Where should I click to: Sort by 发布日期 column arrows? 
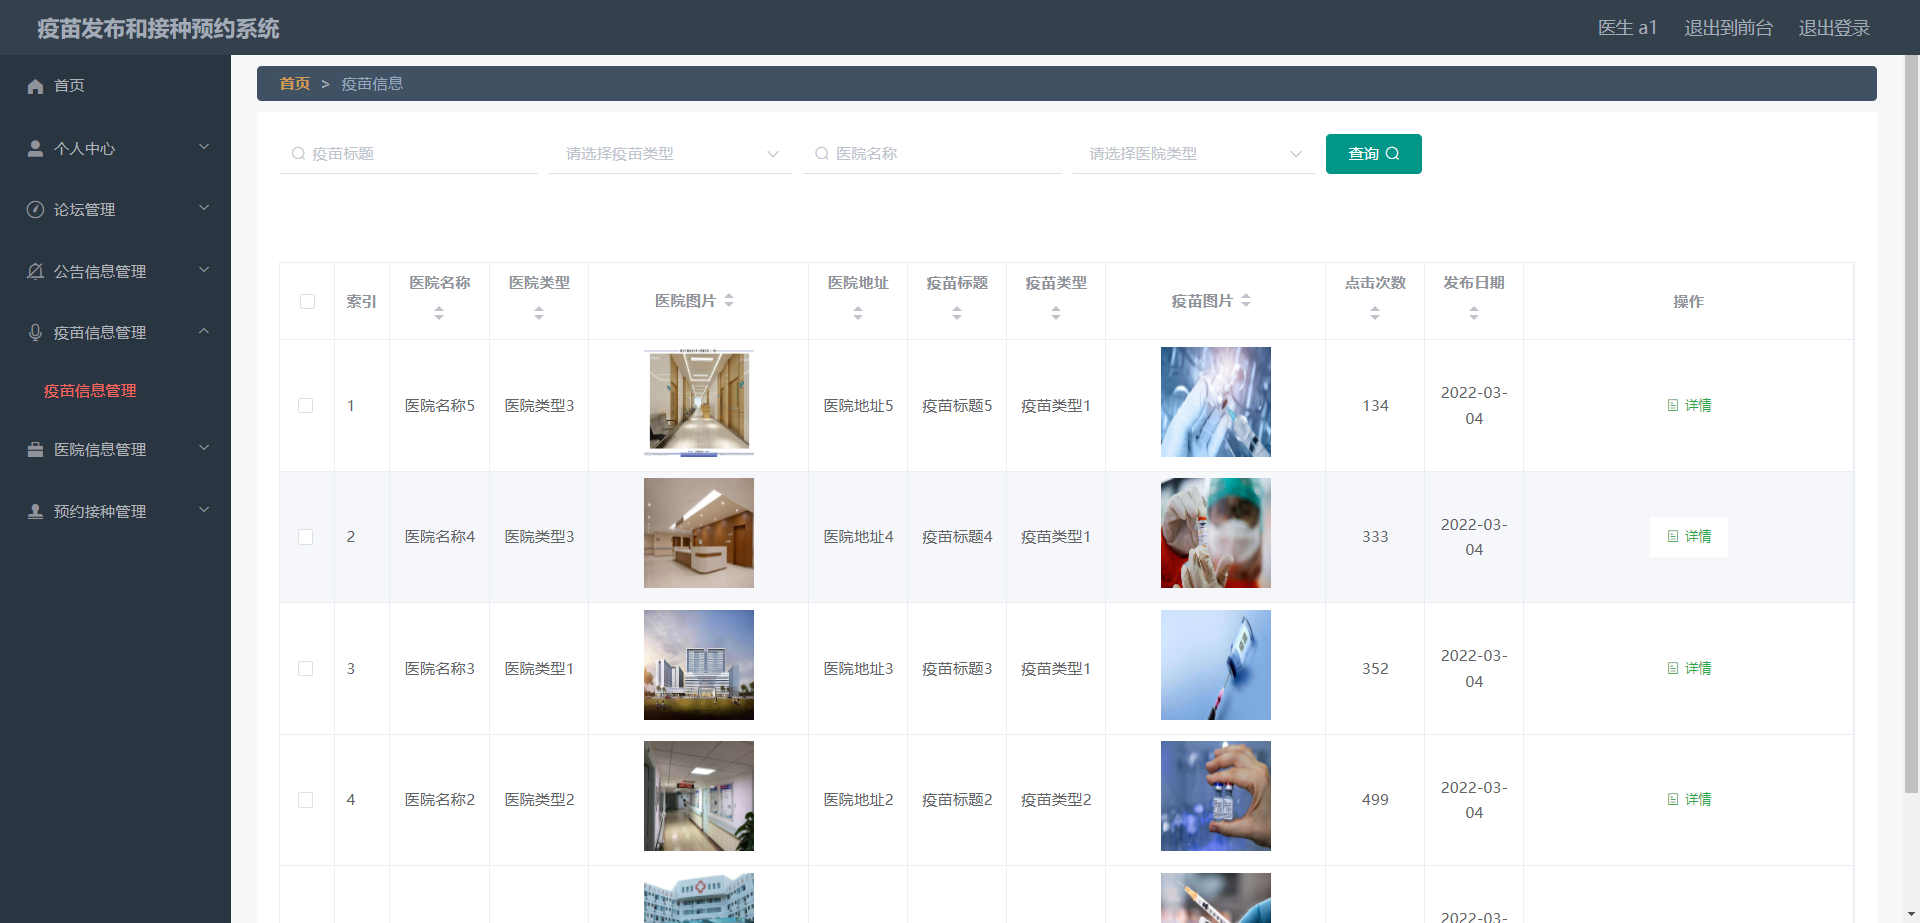[1474, 313]
